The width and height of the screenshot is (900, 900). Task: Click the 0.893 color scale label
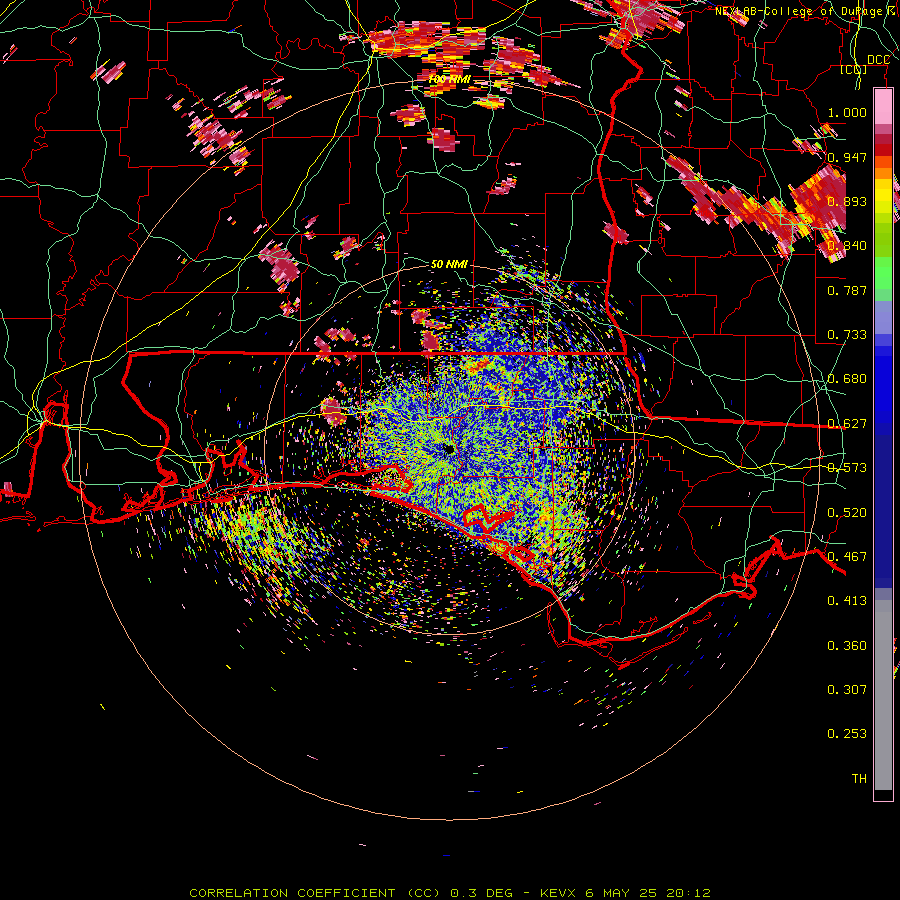point(847,201)
